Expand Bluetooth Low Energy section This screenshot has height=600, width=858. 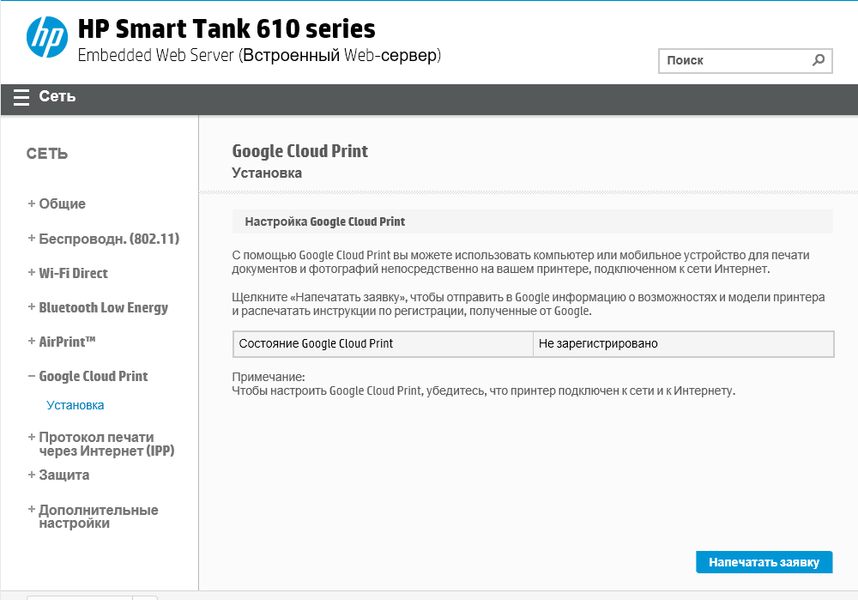103,308
